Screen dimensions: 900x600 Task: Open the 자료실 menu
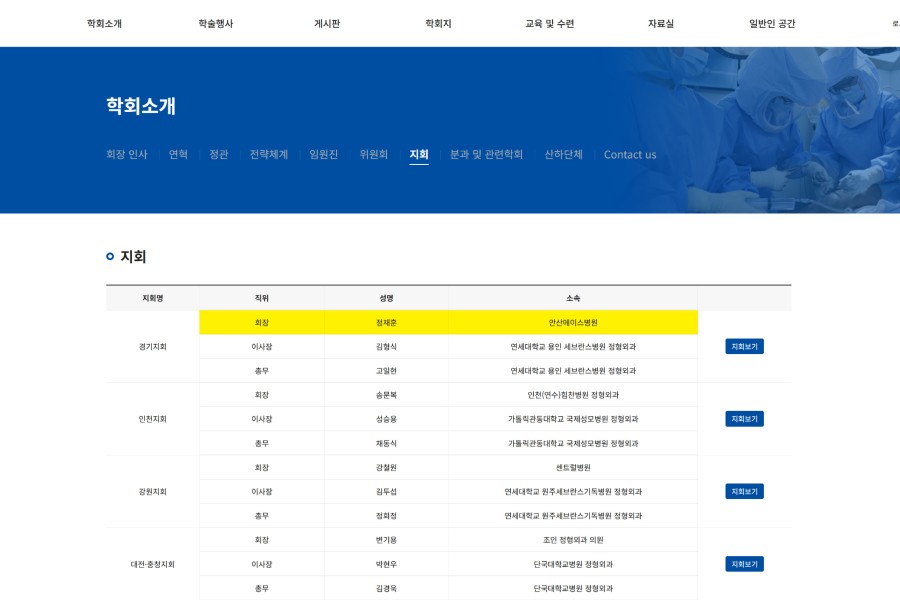pyautogui.click(x=660, y=24)
